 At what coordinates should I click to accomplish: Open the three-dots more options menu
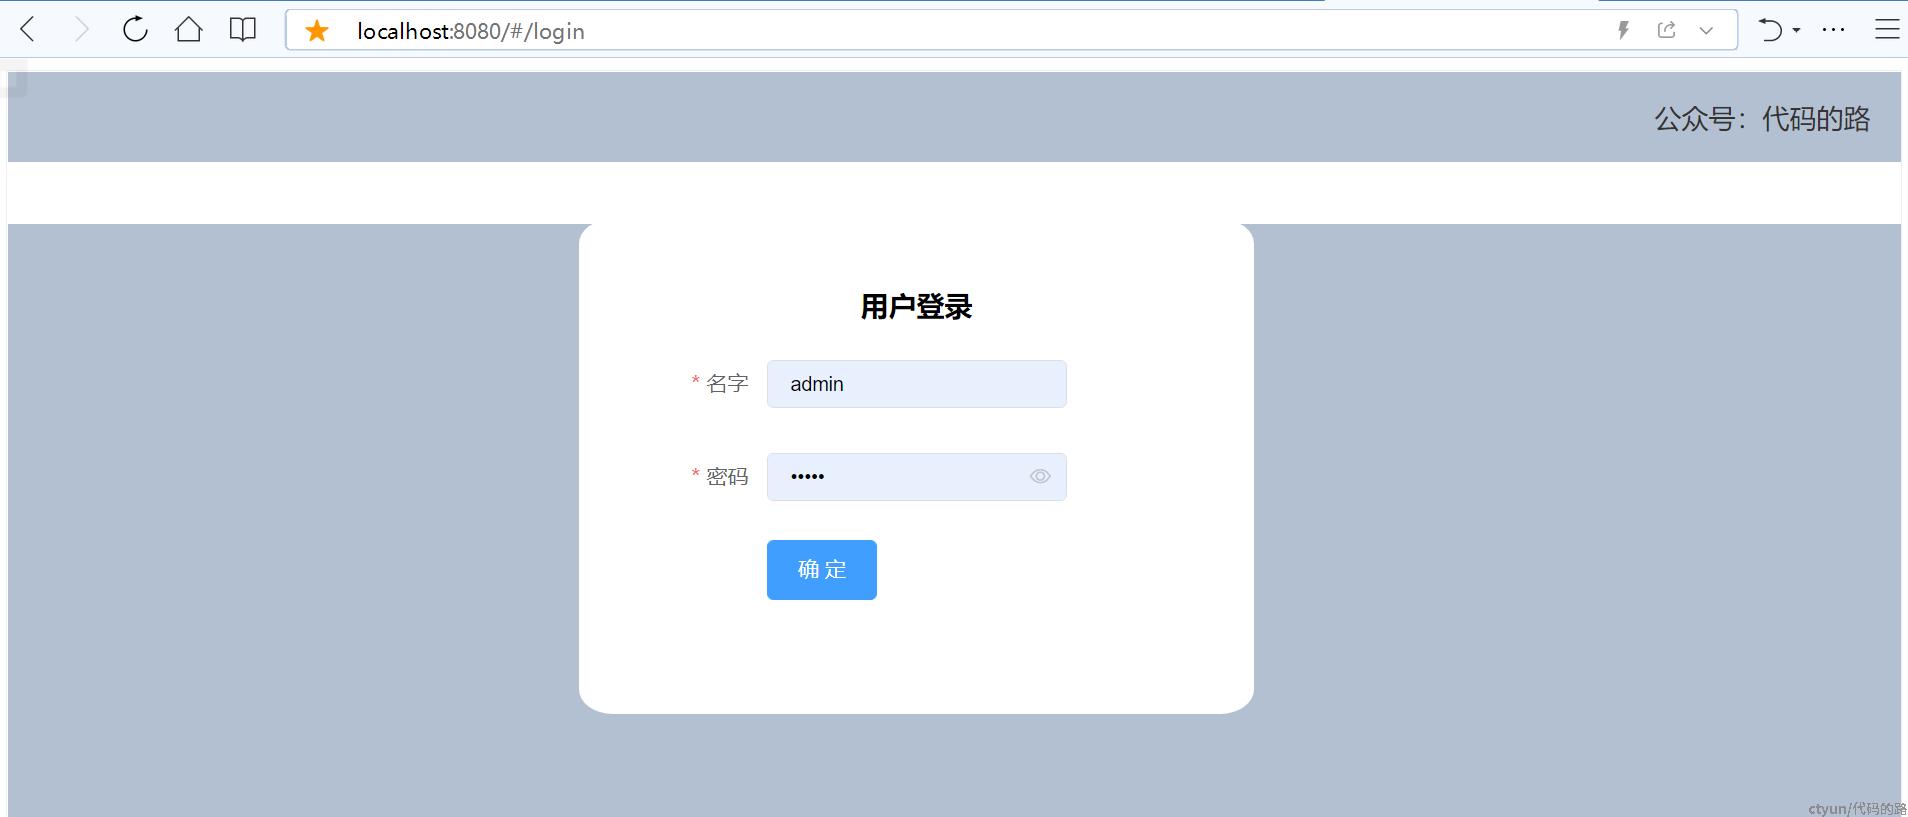click(x=1833, y=30)
